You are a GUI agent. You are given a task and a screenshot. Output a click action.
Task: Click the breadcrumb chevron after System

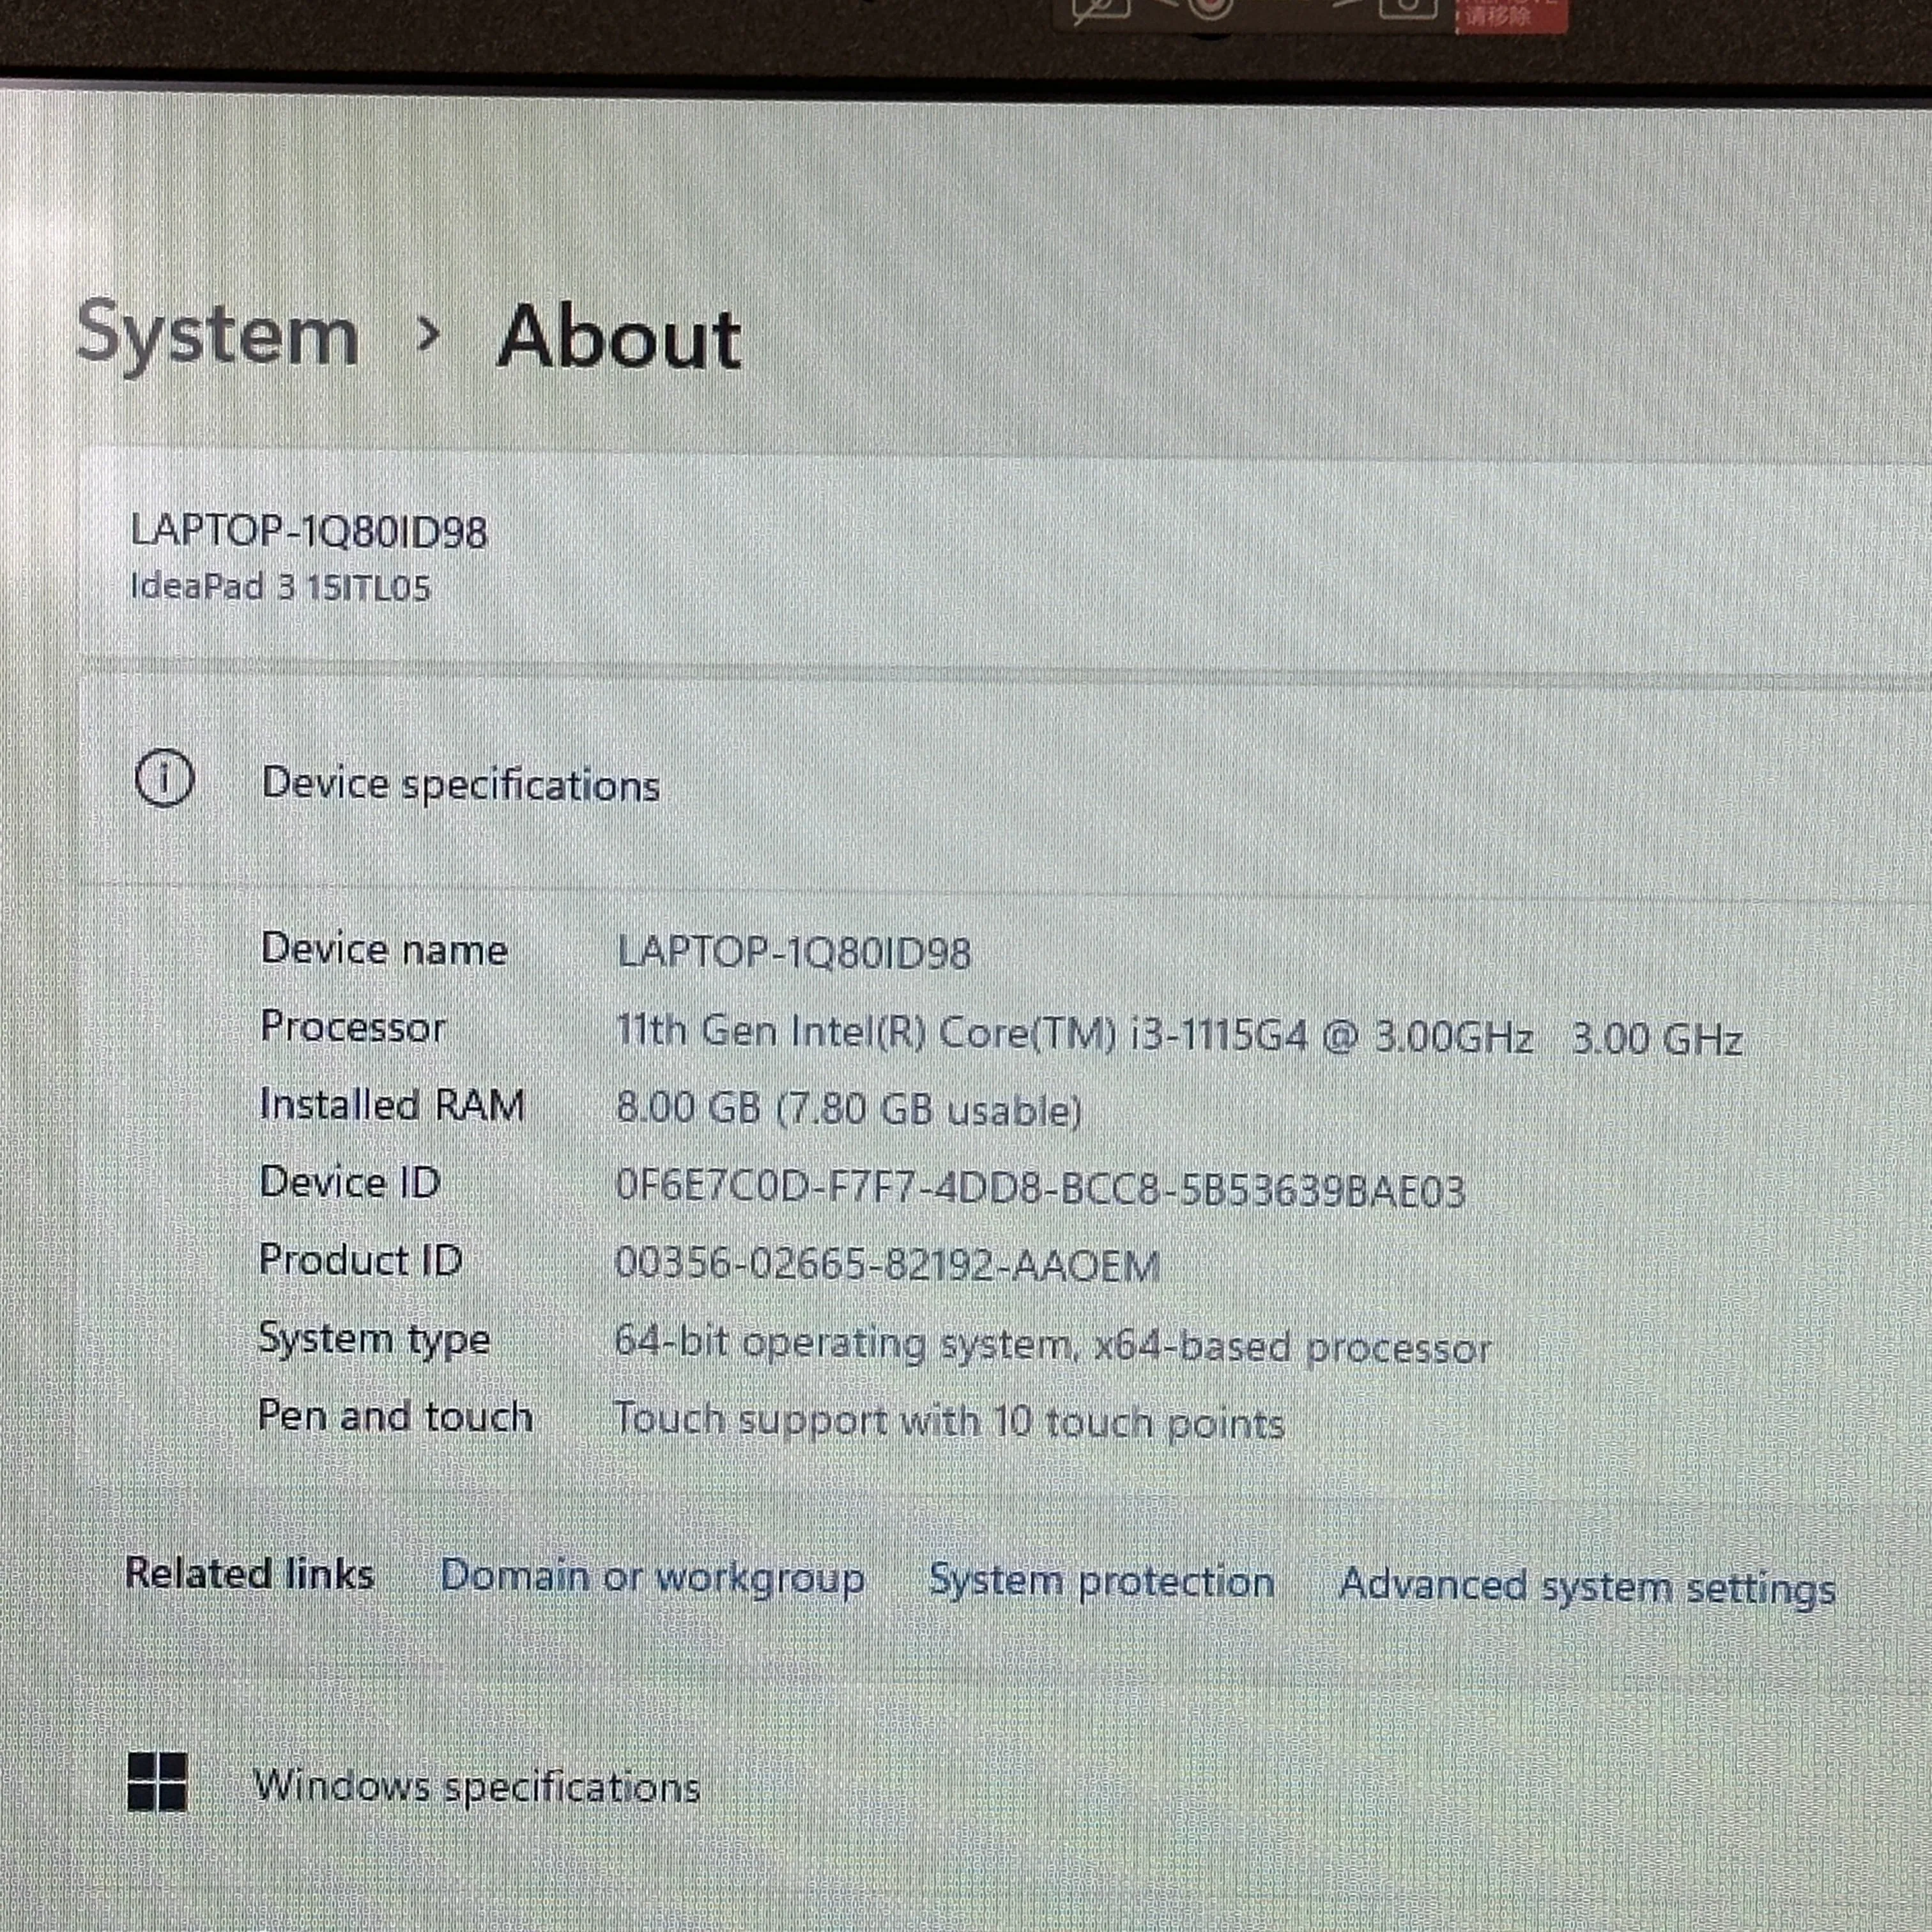pos(428,335)
